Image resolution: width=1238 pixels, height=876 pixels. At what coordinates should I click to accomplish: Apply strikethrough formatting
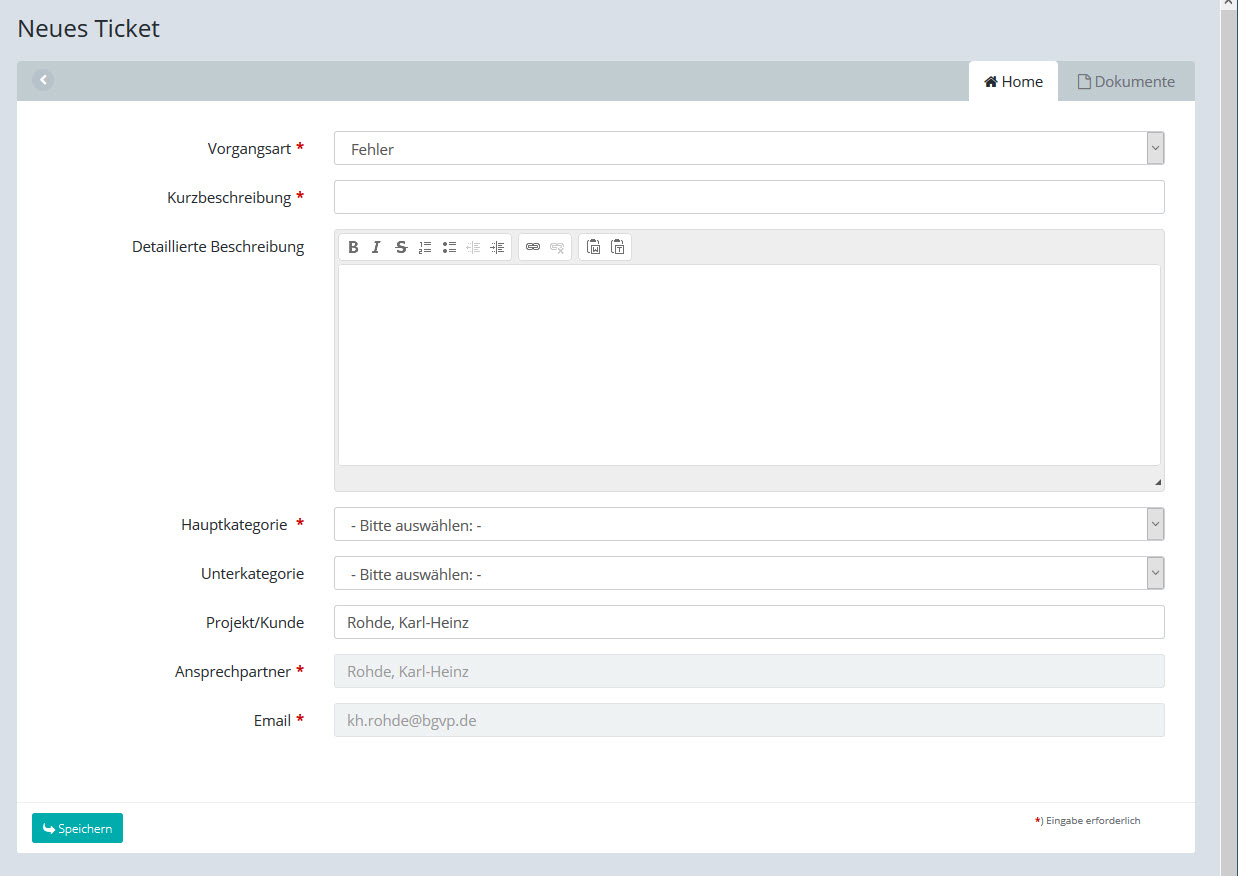(x=401, y=247)
